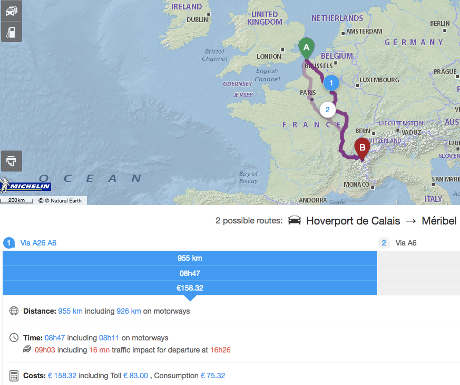The width and height of the screenshot is (460, 385).
Task: Click 926 km motorway distance value
Action: (x=129, y=311)
